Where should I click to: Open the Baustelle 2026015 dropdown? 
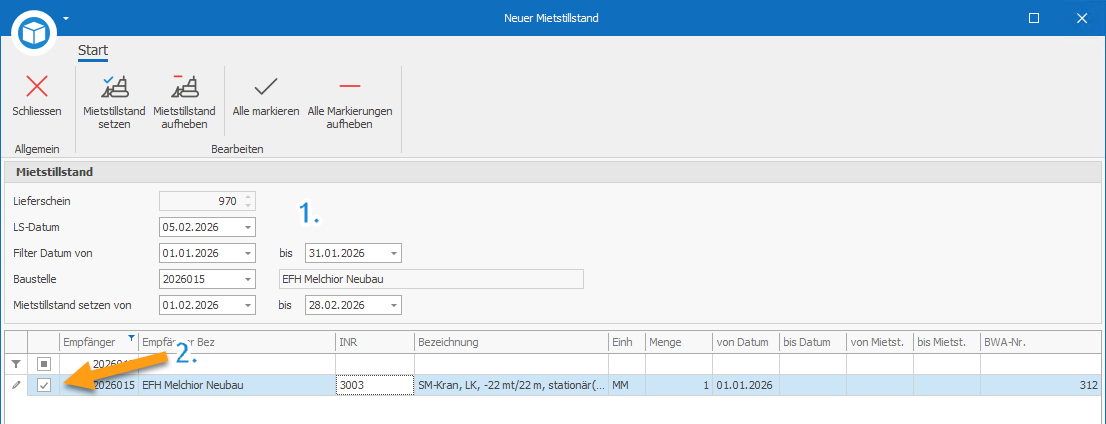[248, 279]
